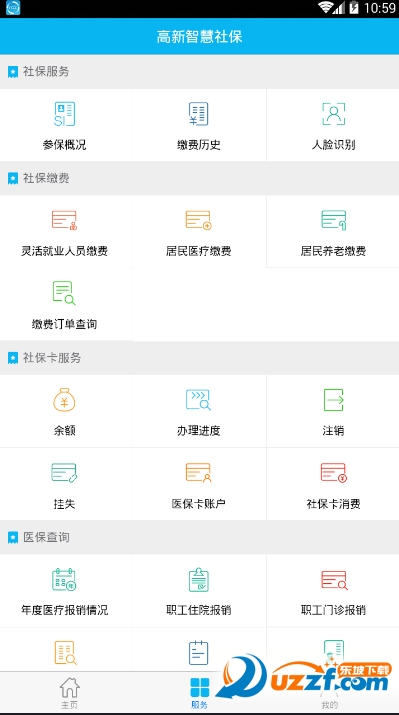Click 人脸识别 label
This screenshot has height=715, width=399.
point(333,145)
